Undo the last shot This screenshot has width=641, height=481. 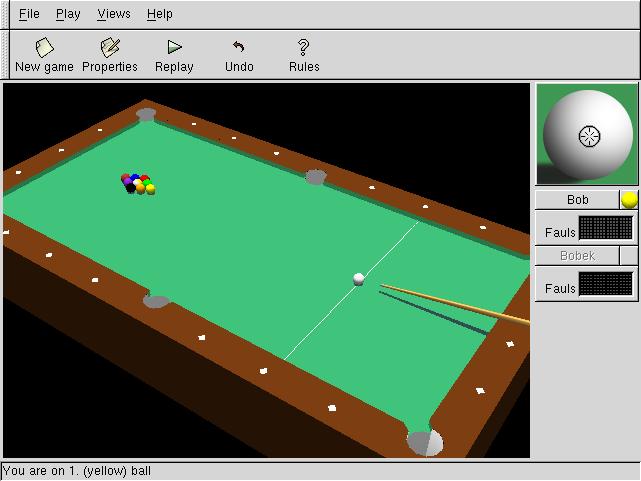point(239,55)
